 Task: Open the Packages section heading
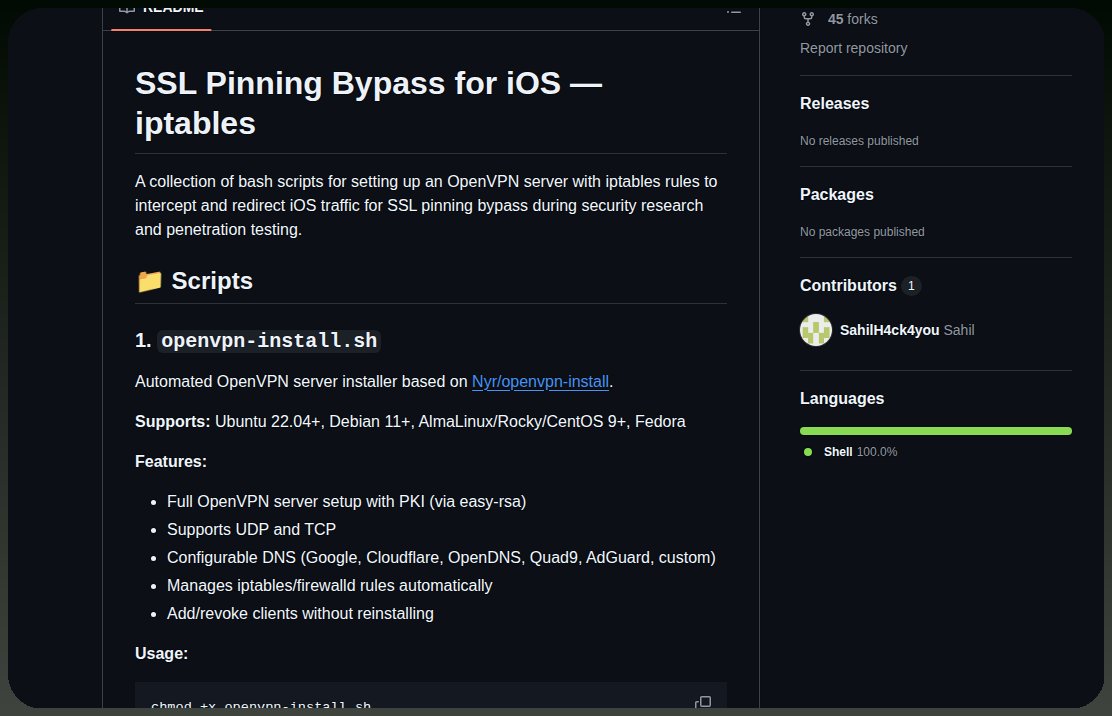click(x=836, y=194)
